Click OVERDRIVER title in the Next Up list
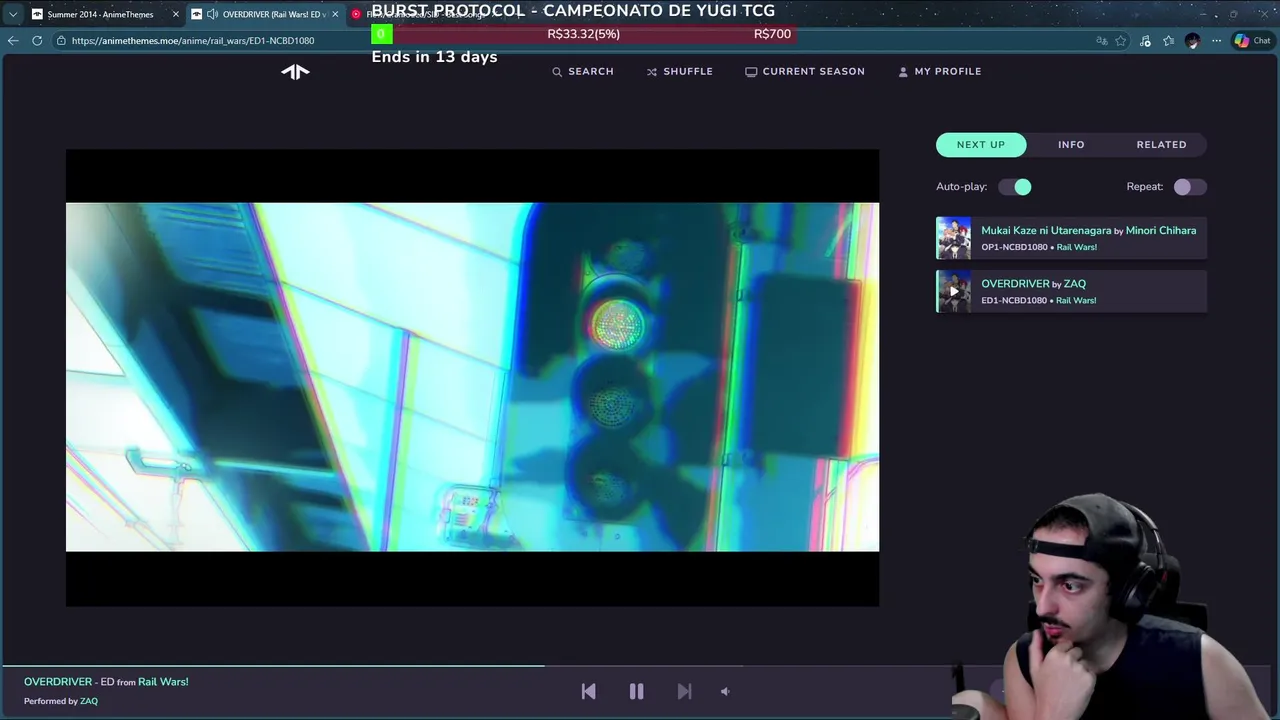Viewport: 1280px width, 720px height. [x=1015, y=284]
